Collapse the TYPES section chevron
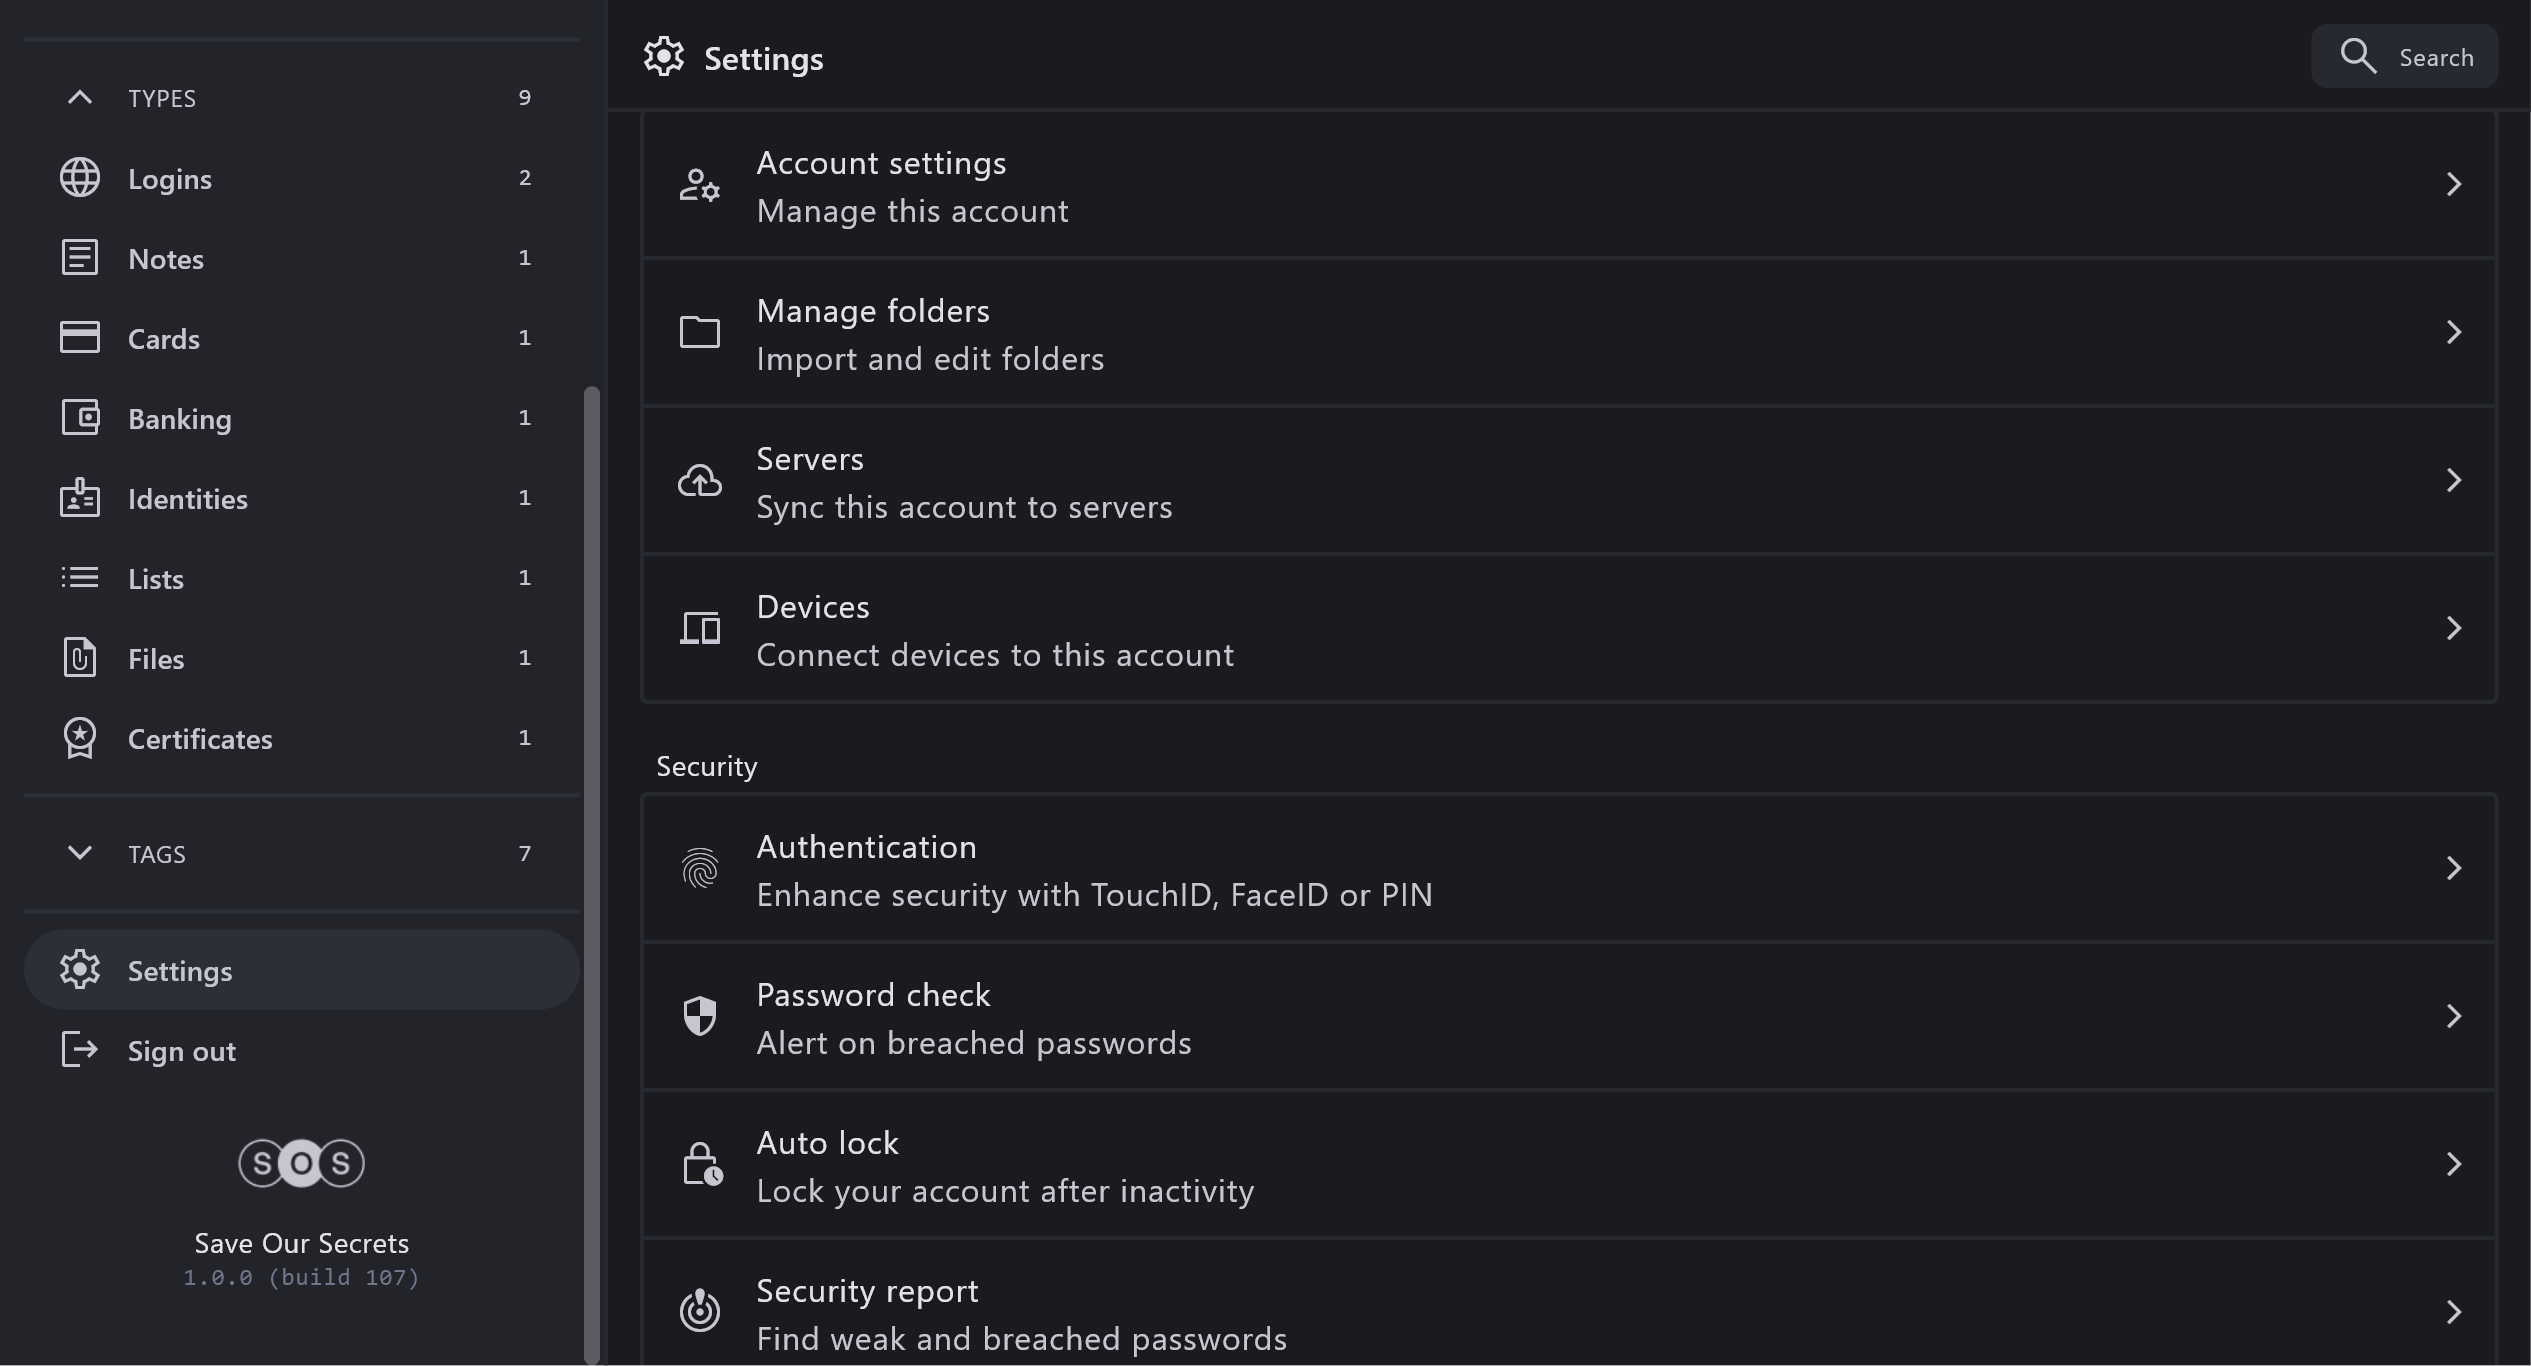The width and height of the screenshot is (2531, 1366). (x=80, y=97)
